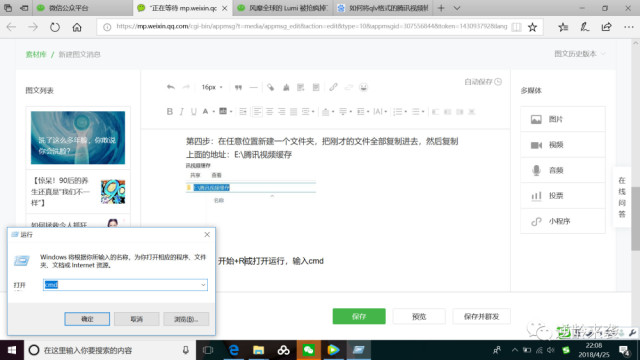Open the emoji smiley picker
Viewport: 640px width, 360px height.
(363, 87)
